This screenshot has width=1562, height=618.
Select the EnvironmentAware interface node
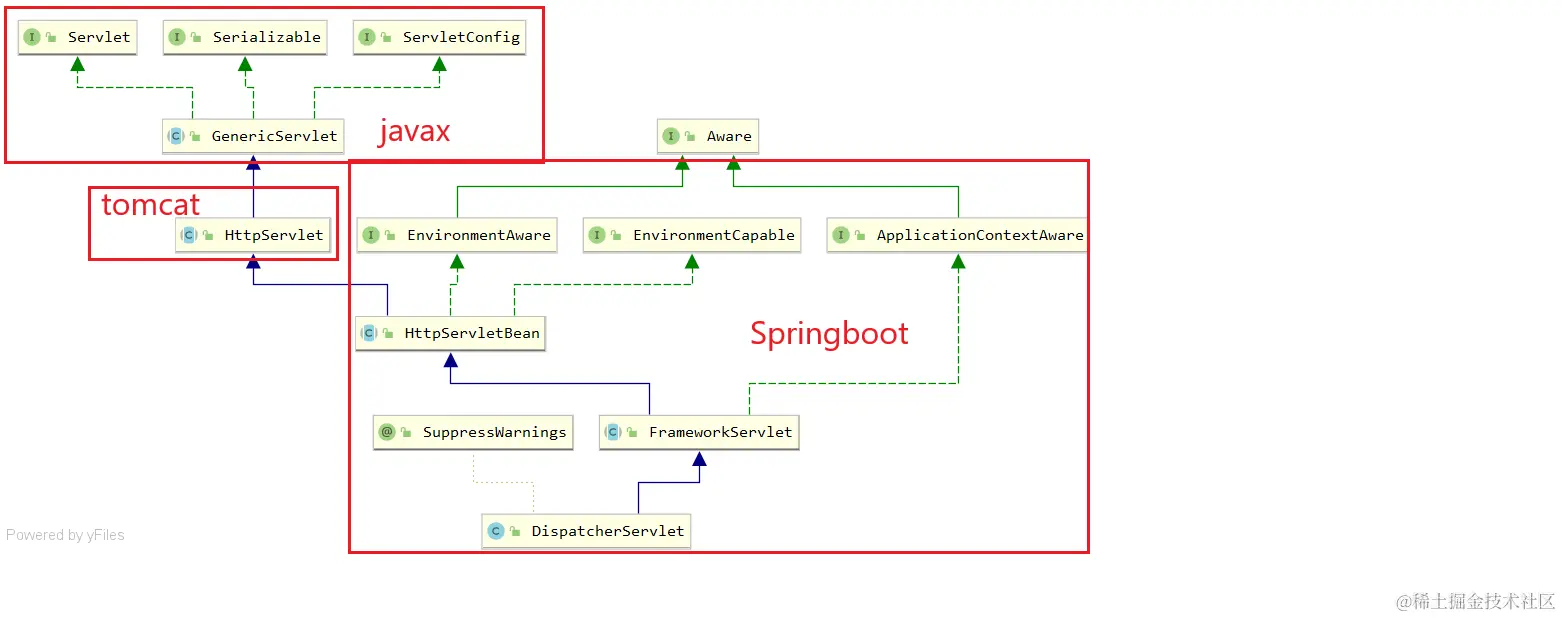tap(457, 235)
